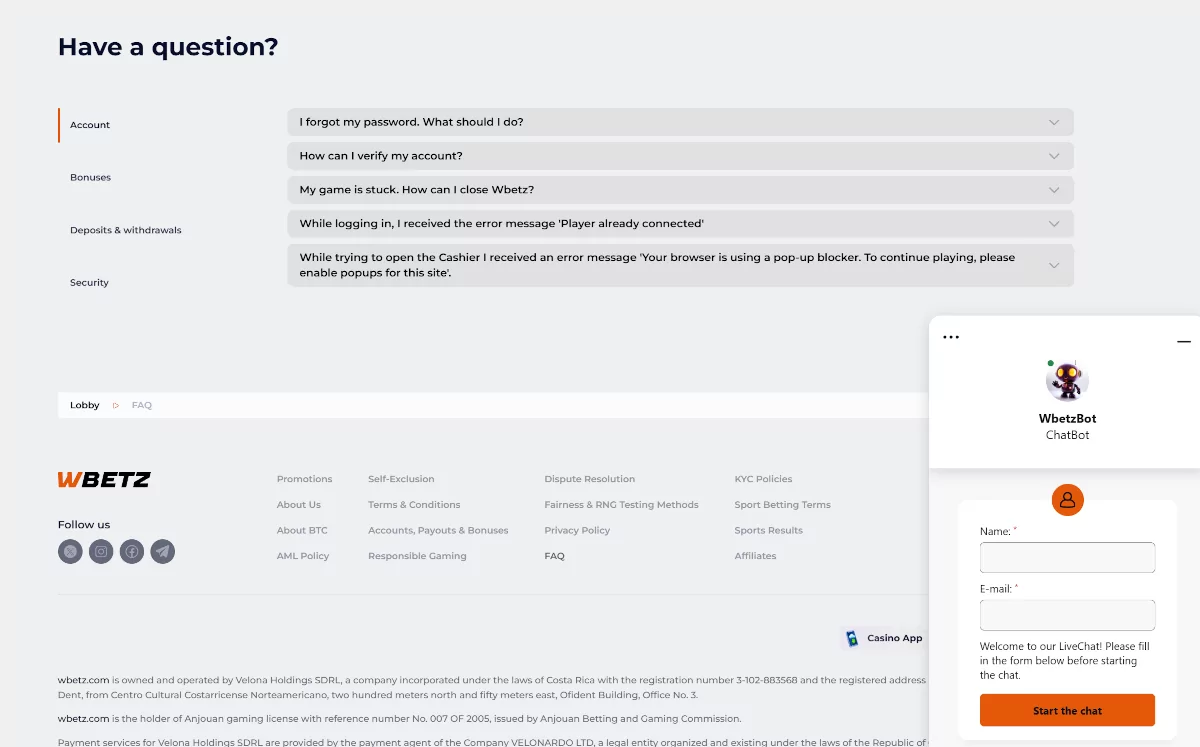Click the ChatBot subtitle text

point(1067,436)
